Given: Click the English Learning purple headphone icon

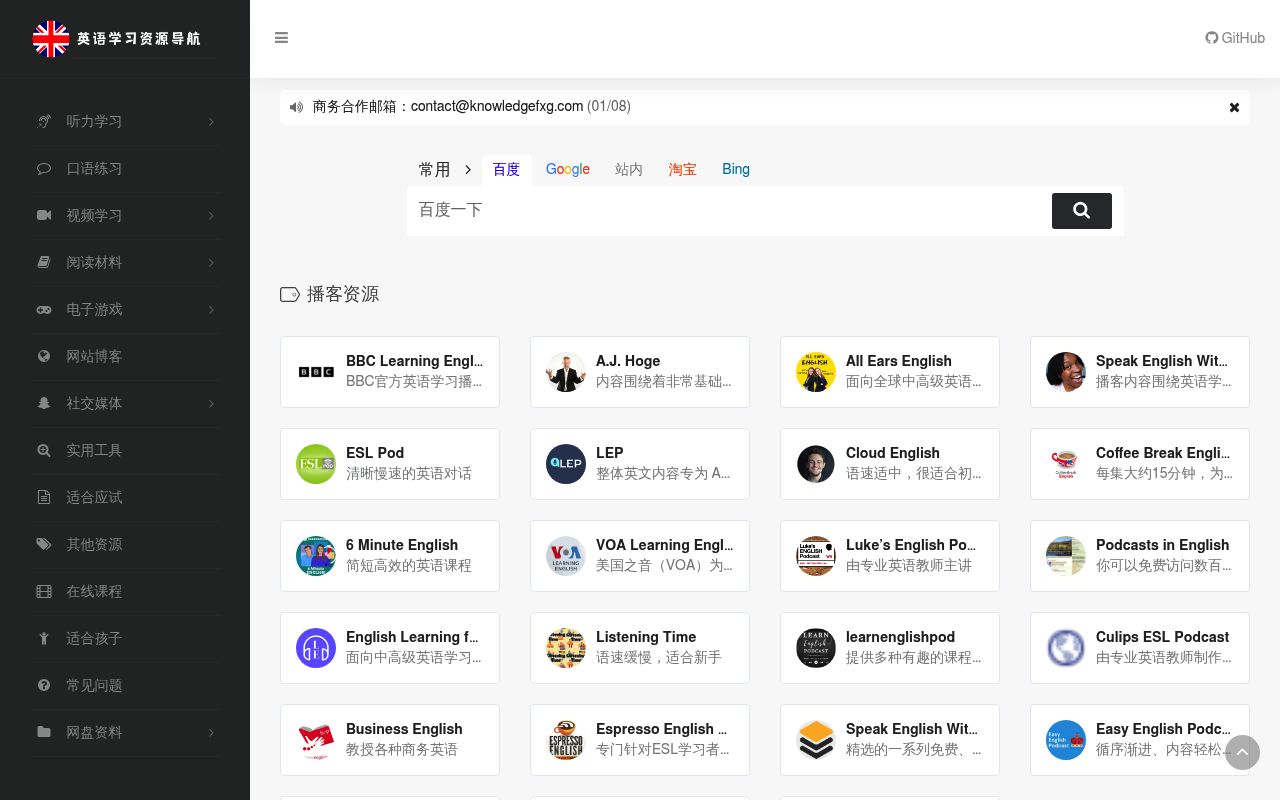Looking at the screenshot, I should point(316,648).
